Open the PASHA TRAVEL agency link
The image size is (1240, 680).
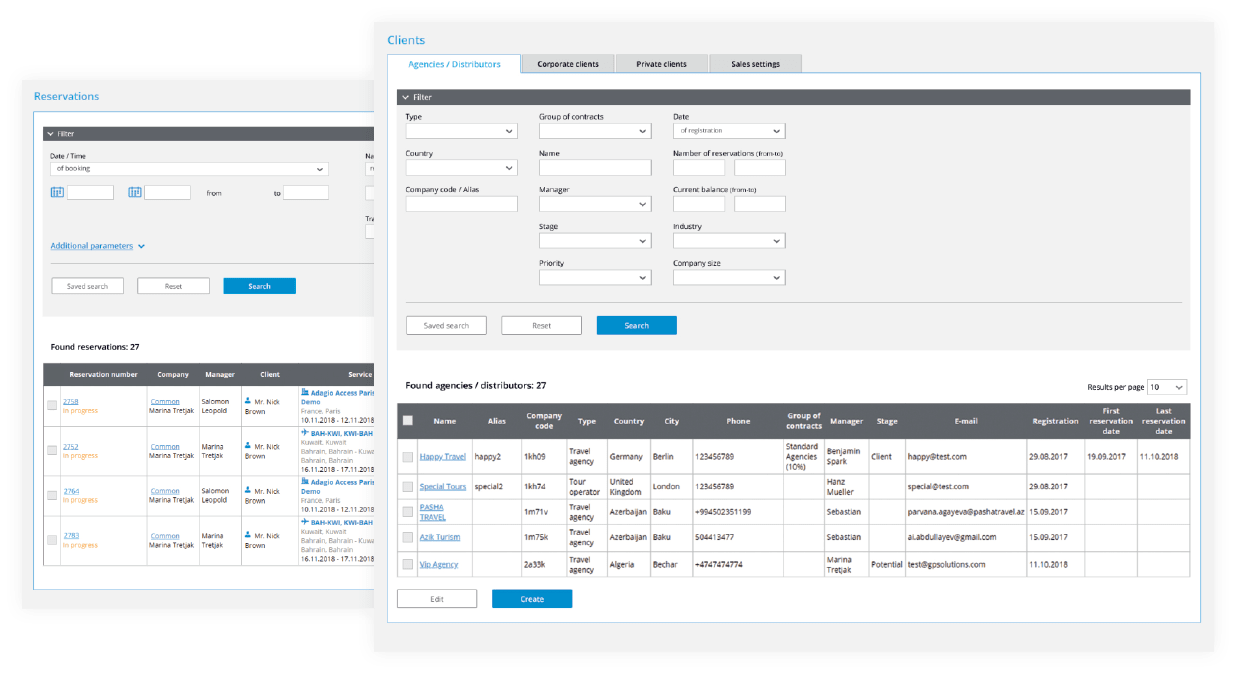click(x=433, y=512)
